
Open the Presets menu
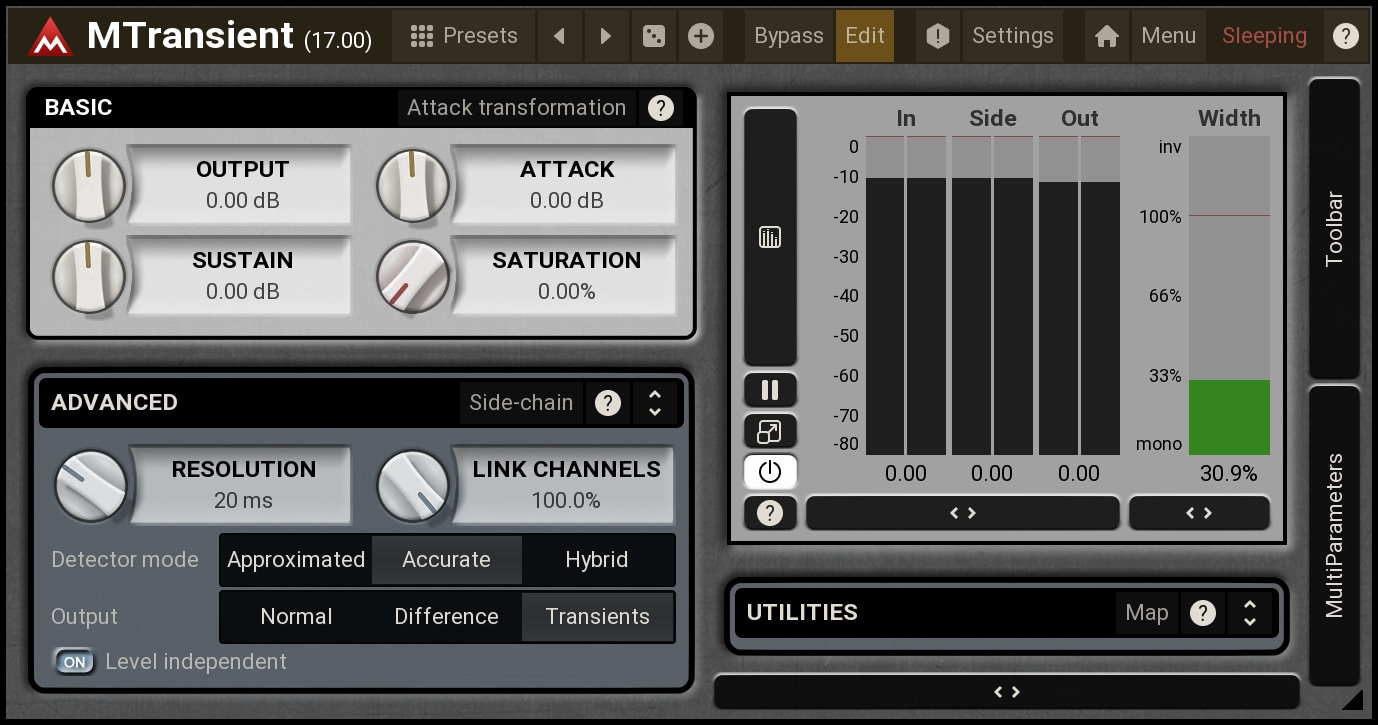click(x=464, y=36)
